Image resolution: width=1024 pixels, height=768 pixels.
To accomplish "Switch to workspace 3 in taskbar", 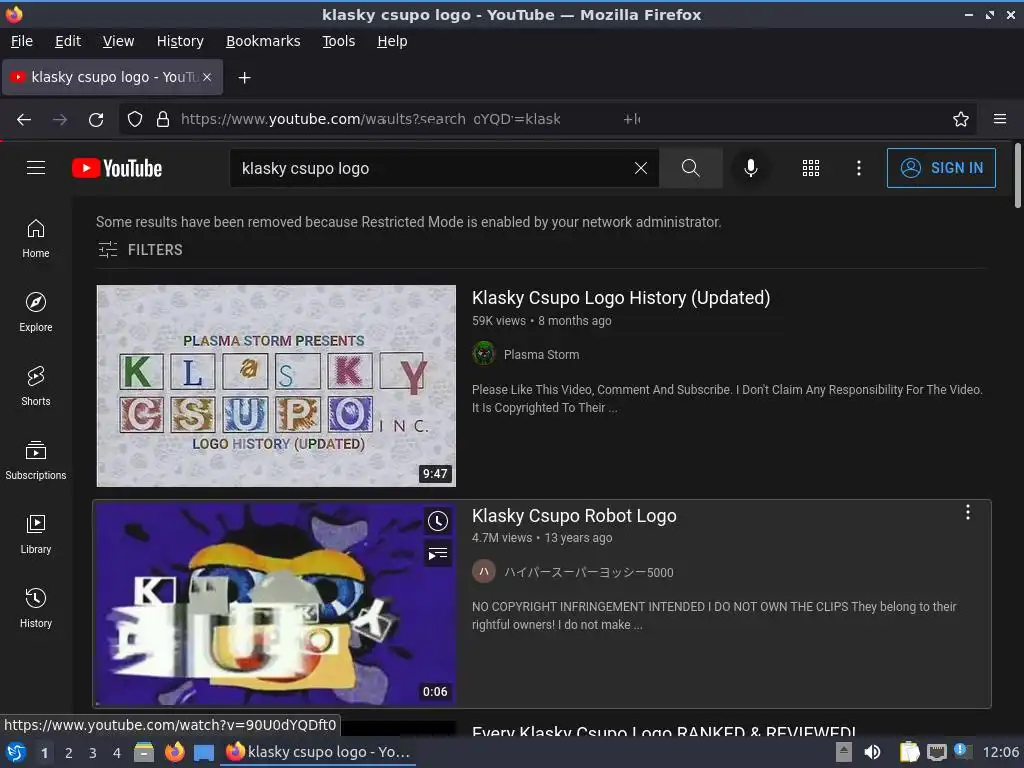I will [93, 753].
